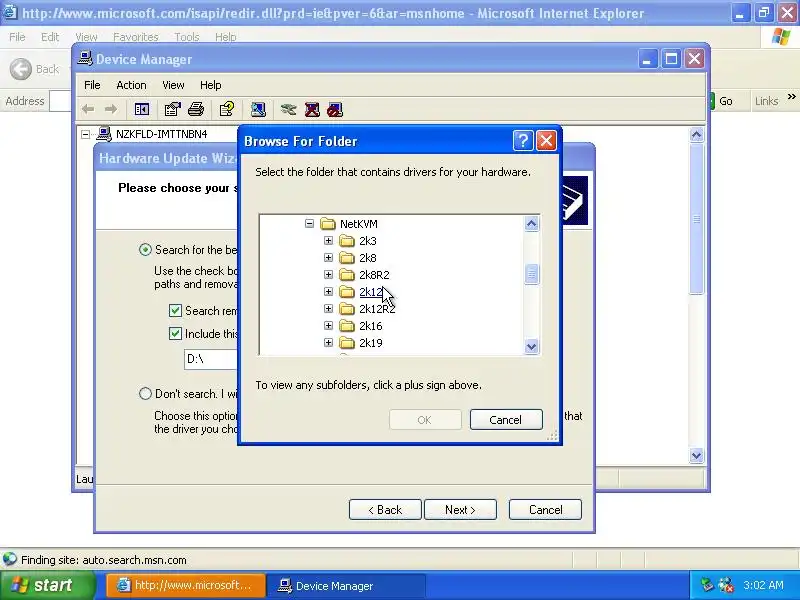The width and height of the screenshot is (800, 600).
Task: Click the 2k19 folder icon
Action: 347,343
